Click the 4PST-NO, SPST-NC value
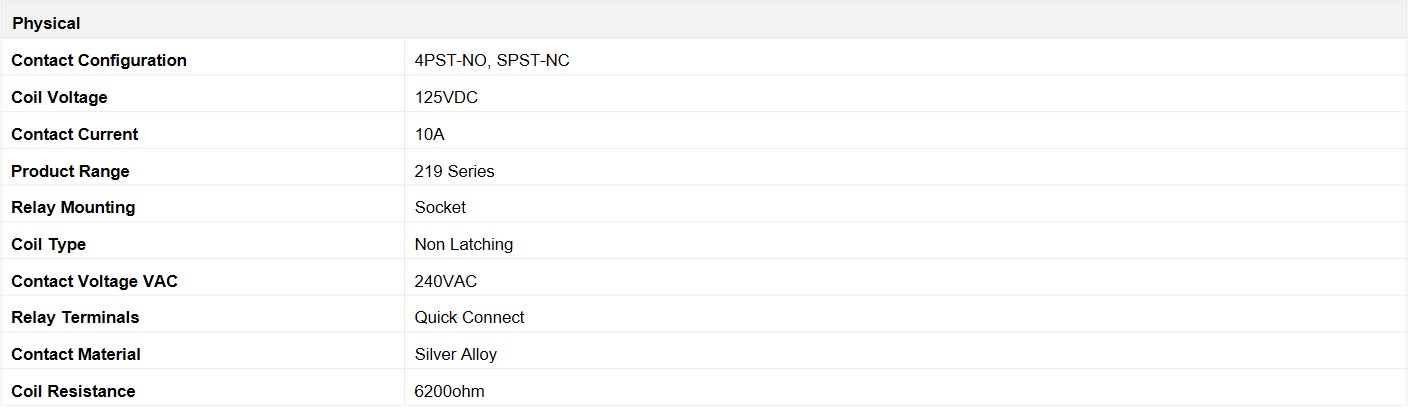The image size is (1408, 411). coord(492,60)
